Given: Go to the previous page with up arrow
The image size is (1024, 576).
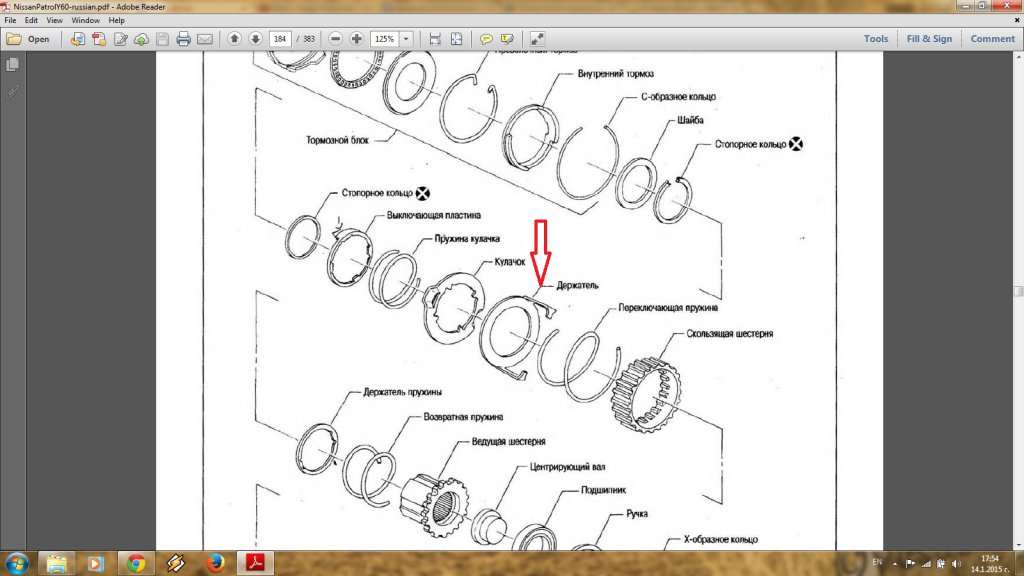Looking at the screenshot, I should click(234, 39).
